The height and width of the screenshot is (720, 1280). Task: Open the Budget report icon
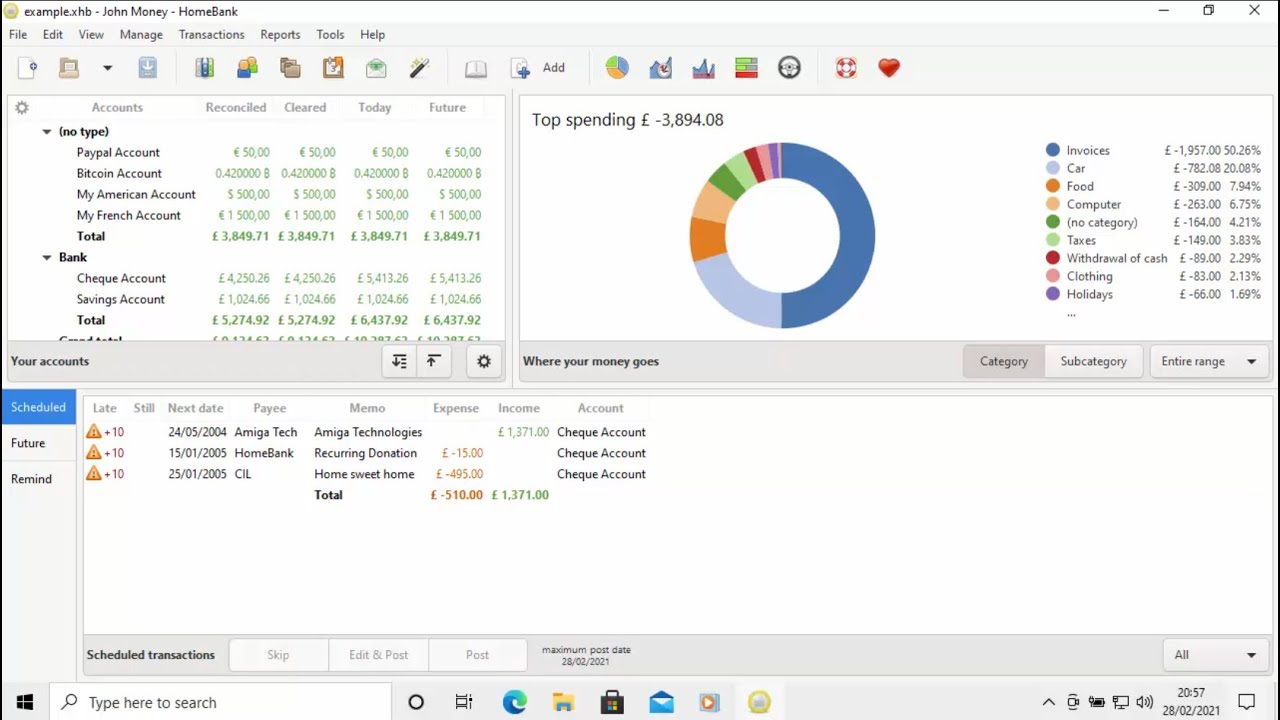coord(746,68)
